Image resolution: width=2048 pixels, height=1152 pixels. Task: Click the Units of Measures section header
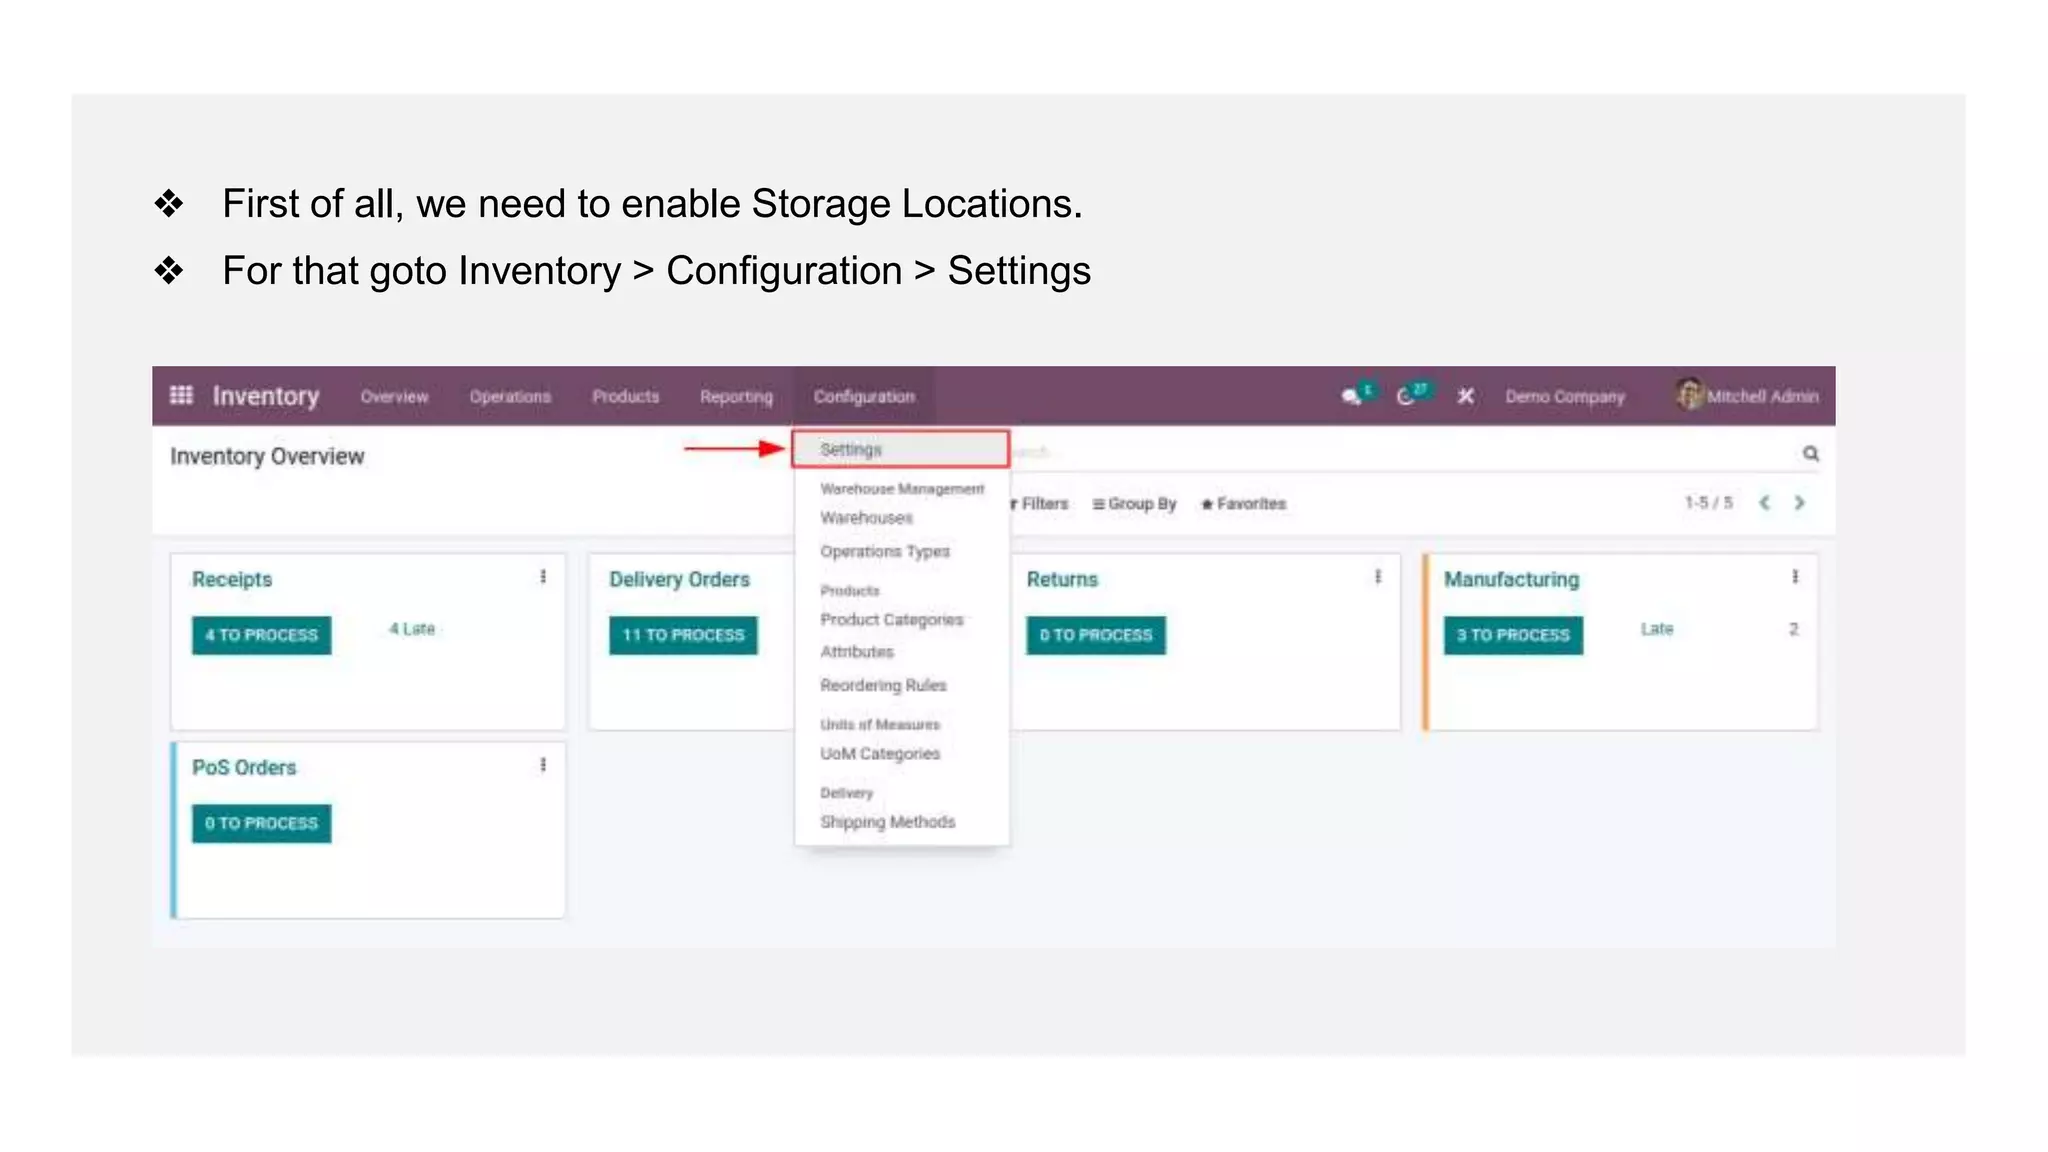[x=880, y=725]
